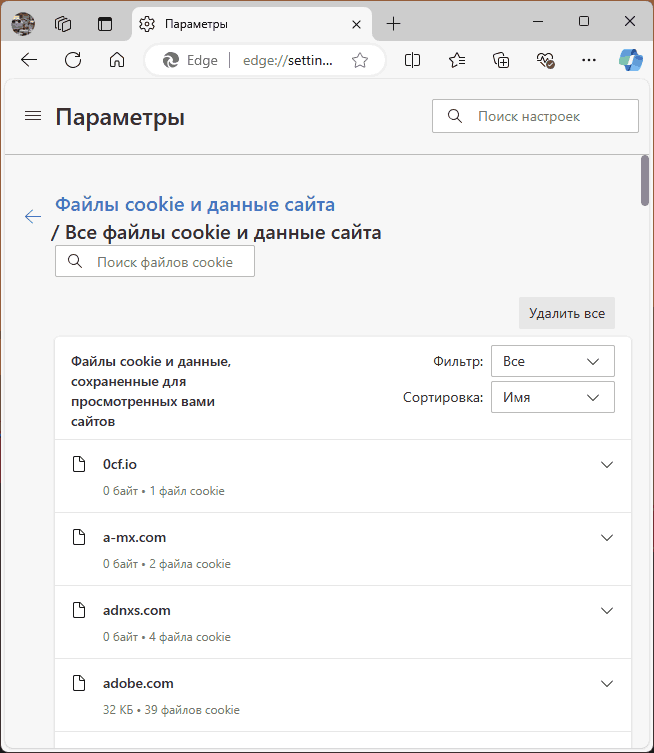Add this page to favorites star
Viewport: 654px width, 753px height.
click(360, 60)
